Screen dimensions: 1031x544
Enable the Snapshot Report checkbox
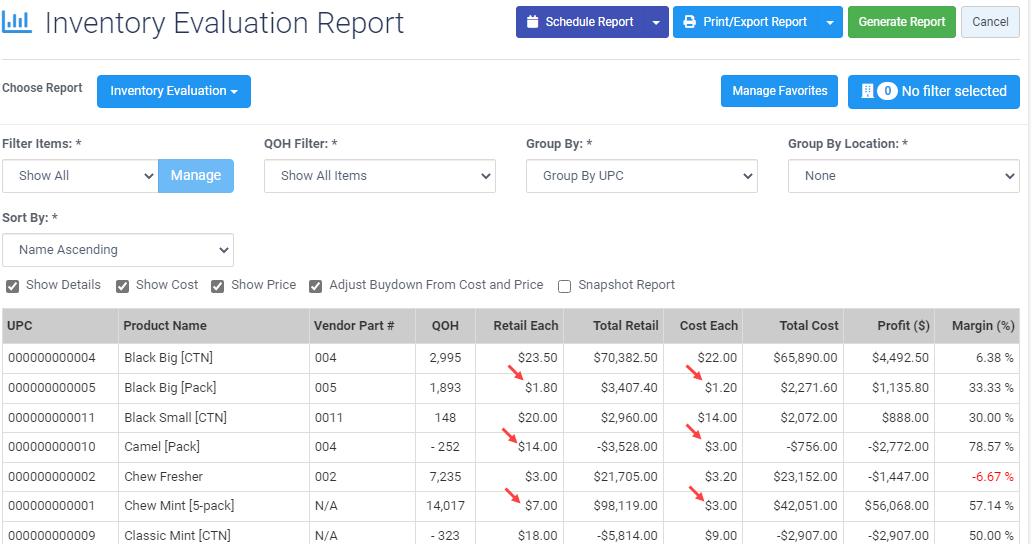point(564,286)
